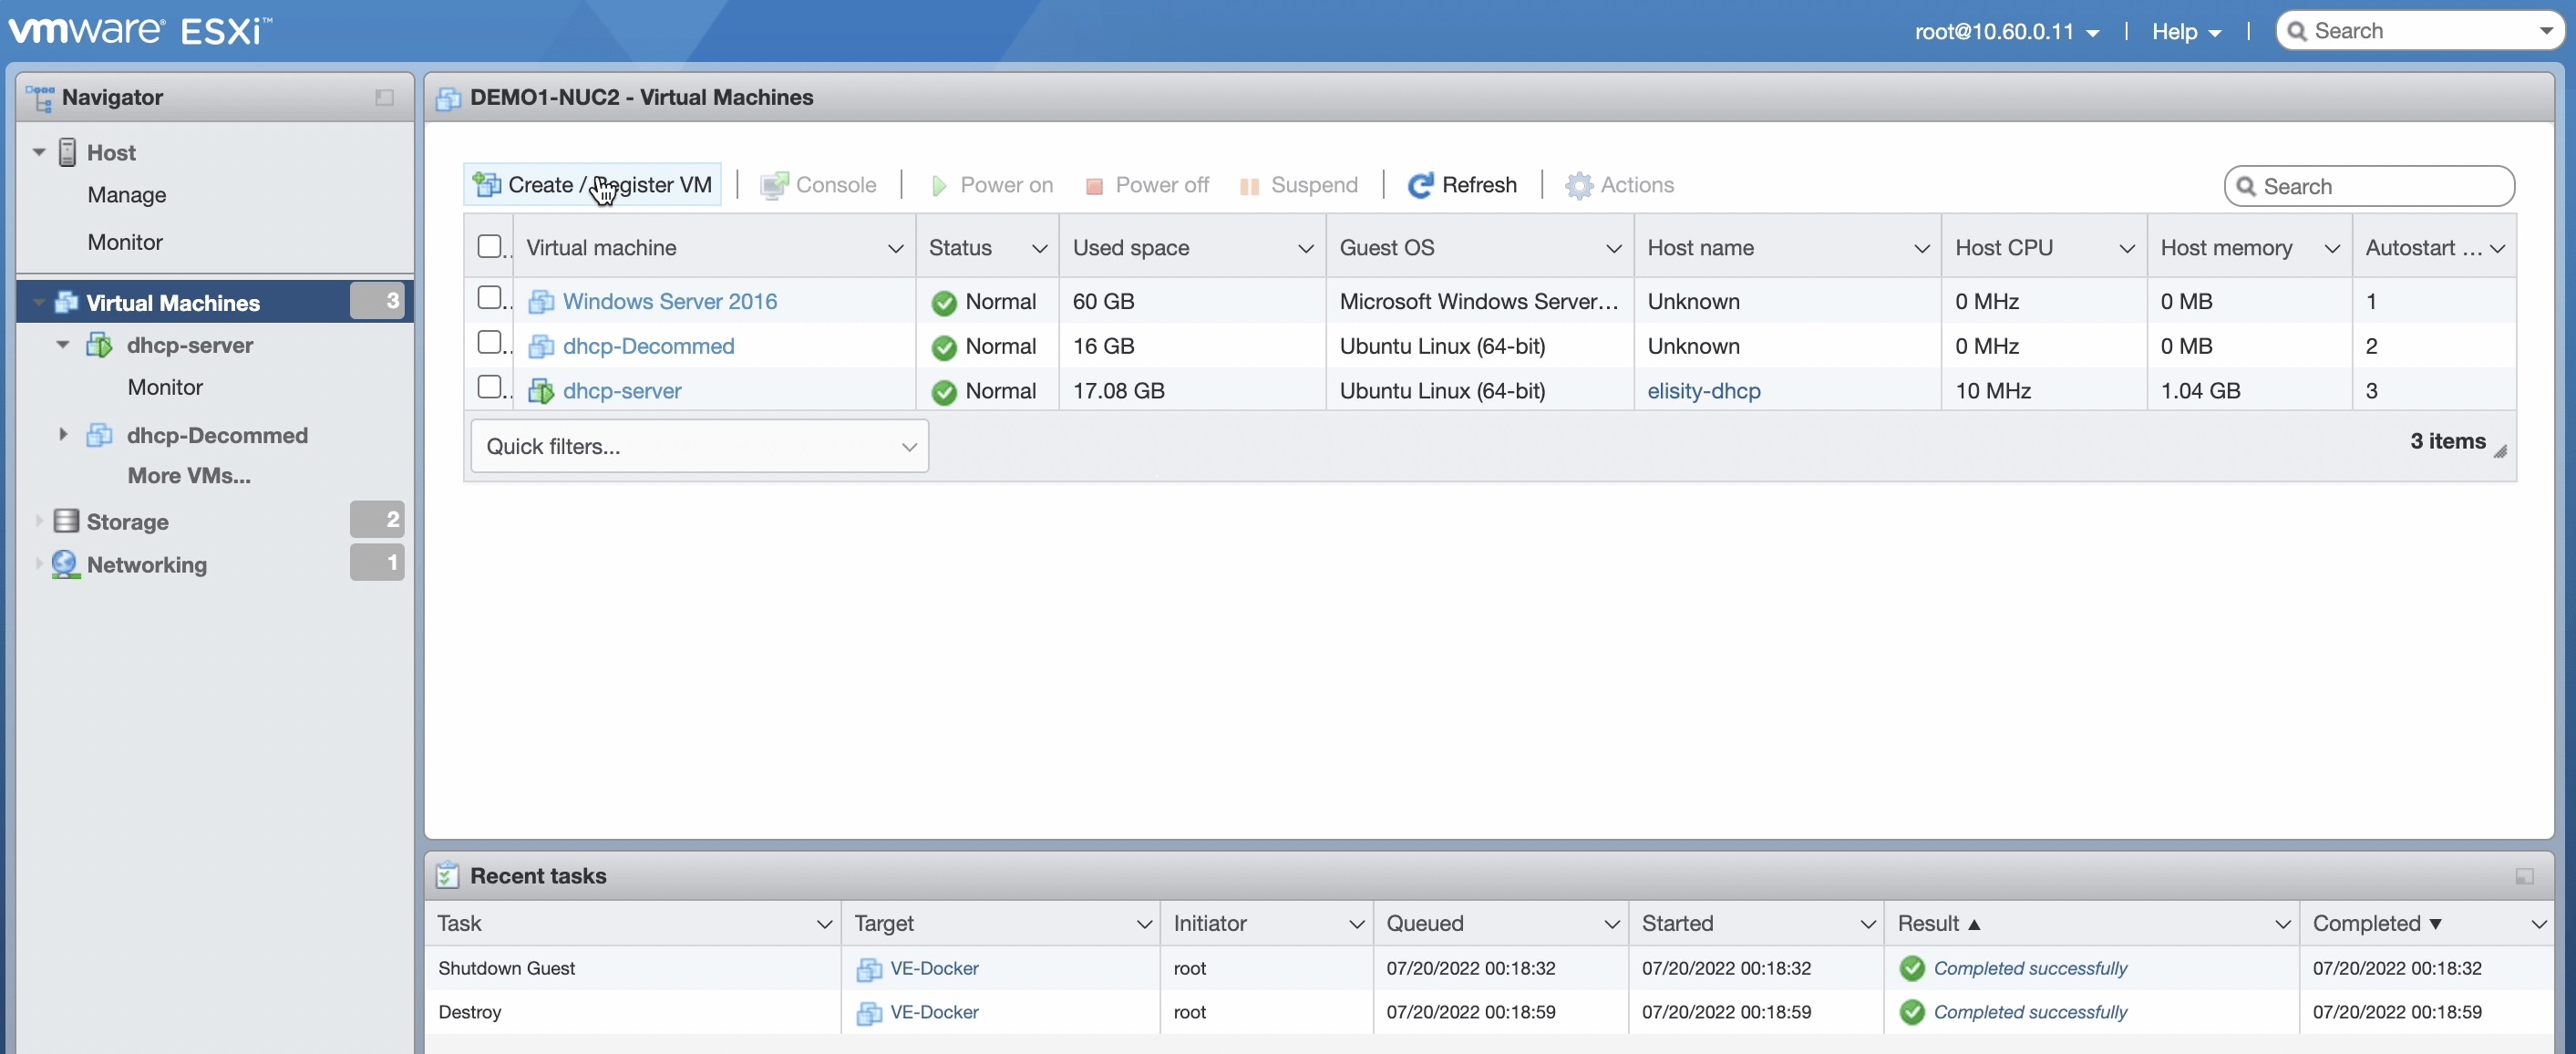Toggle the select-all checkbox in table header

click(489, 246)
